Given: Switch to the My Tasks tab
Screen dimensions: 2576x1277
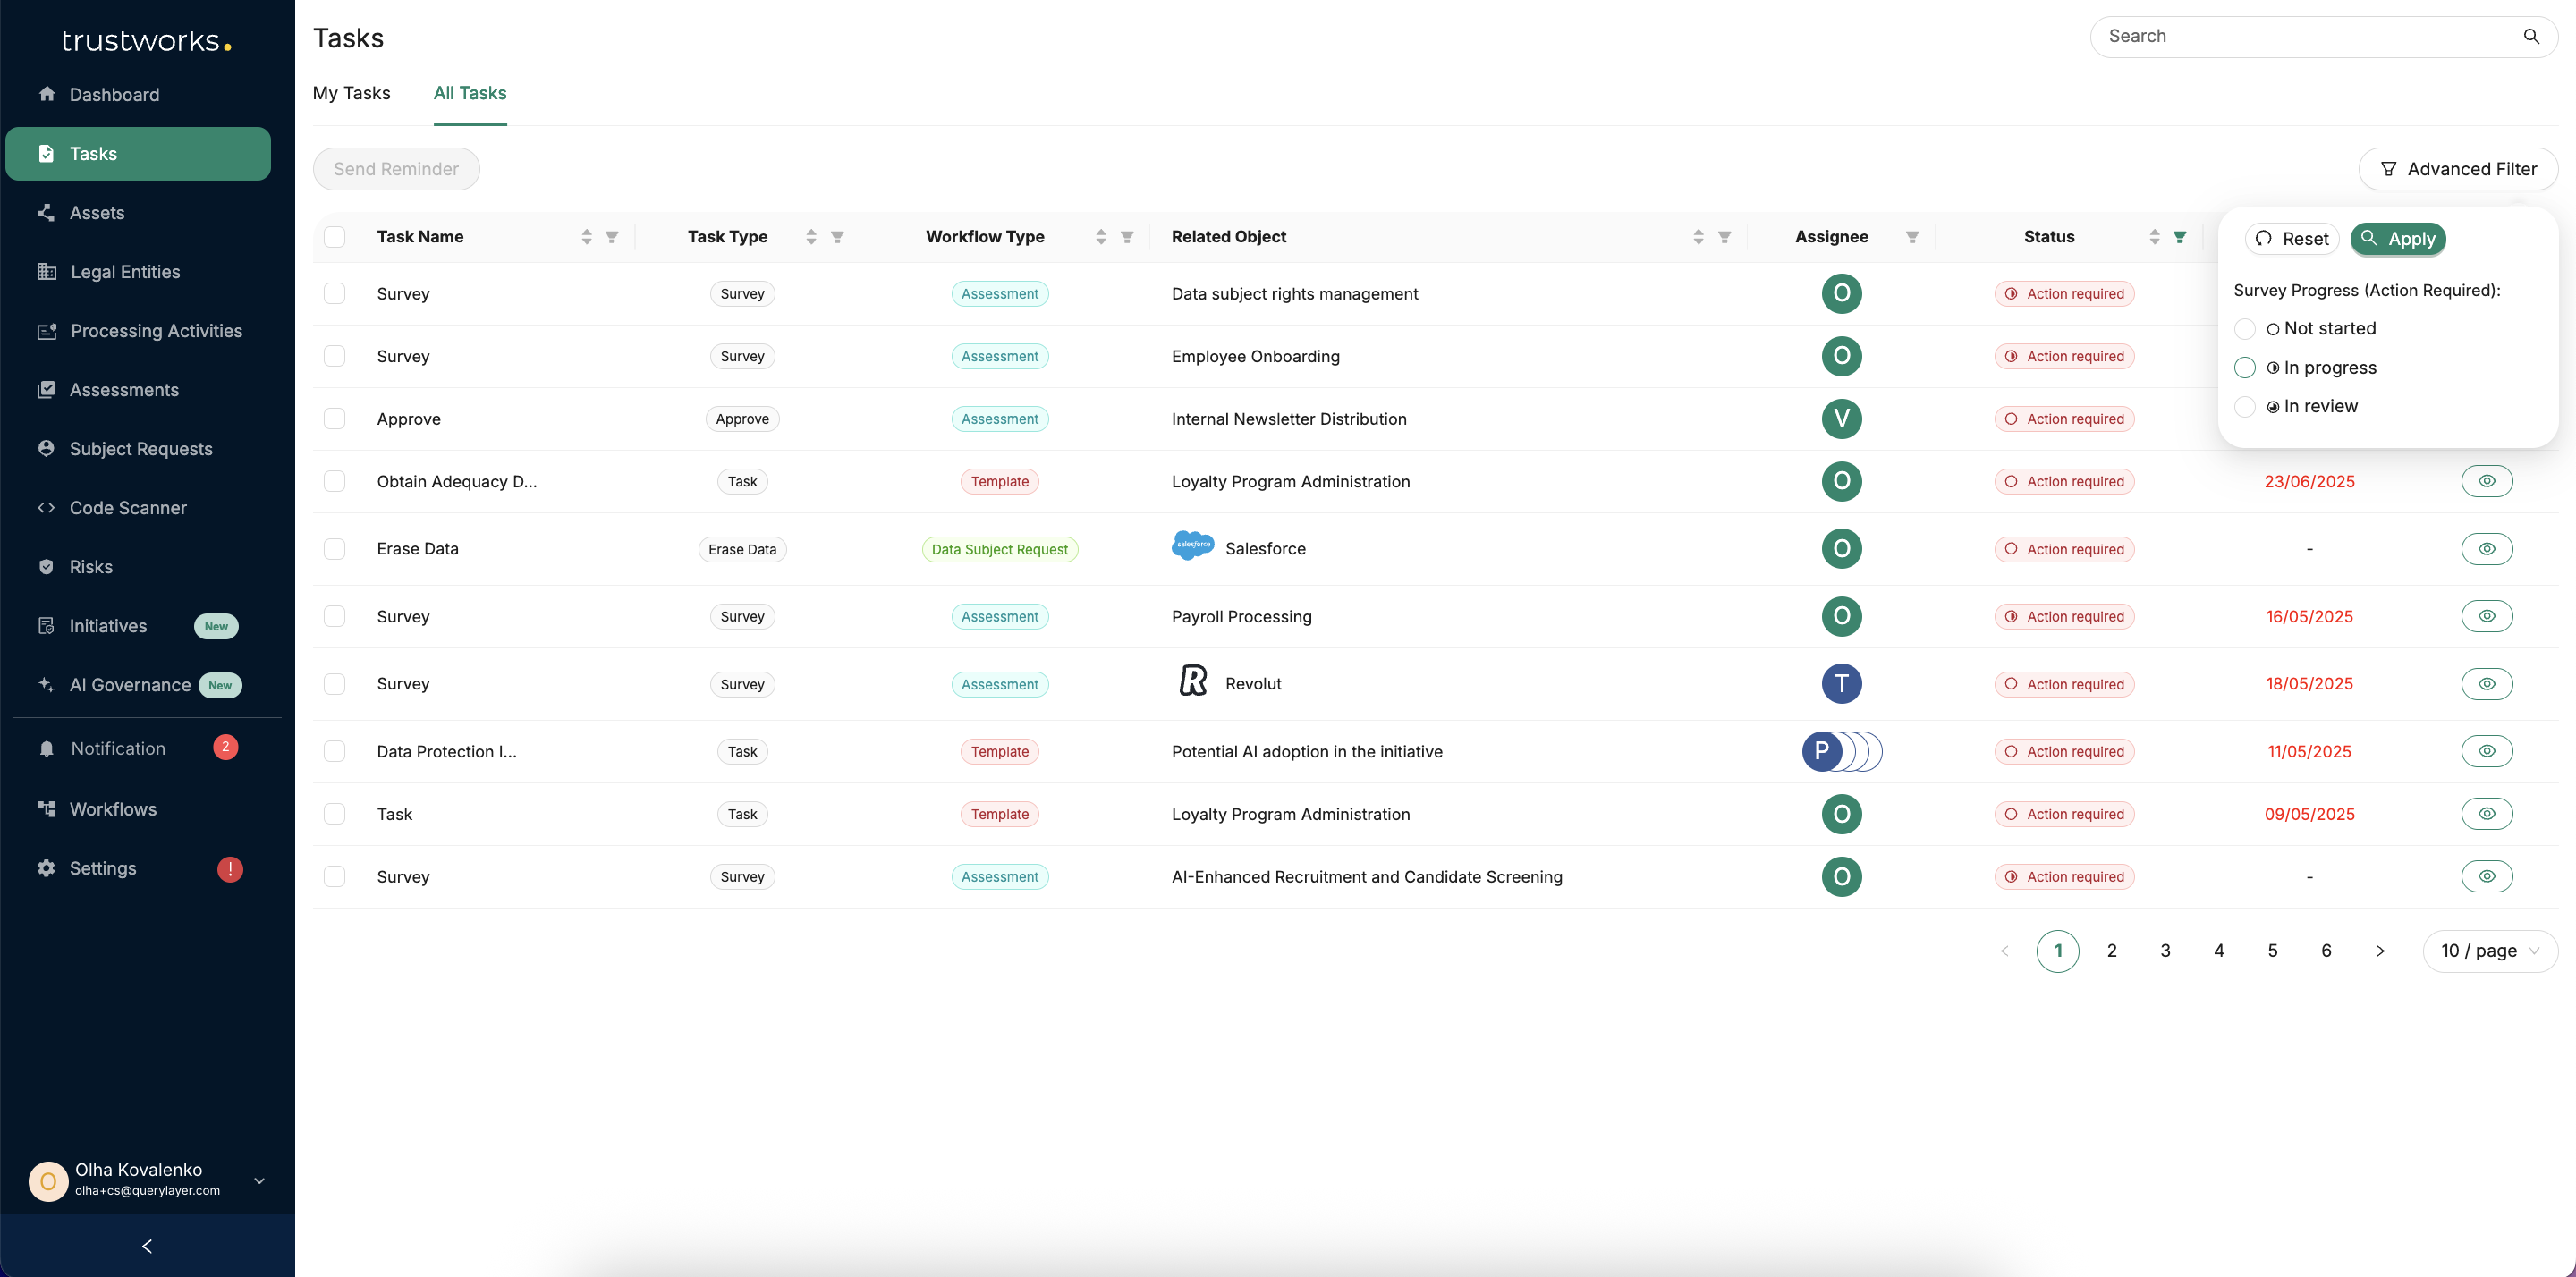Looking at the screenshot, I should tap(351, 93).
